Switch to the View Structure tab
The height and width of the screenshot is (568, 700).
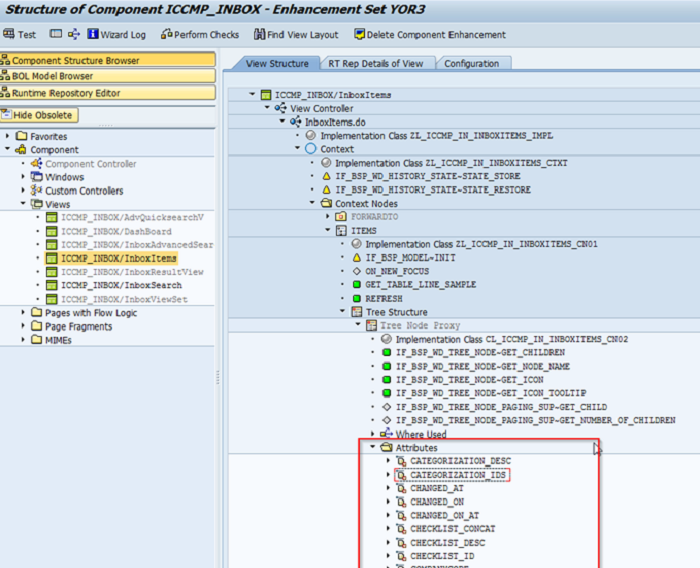pos(277,63)
